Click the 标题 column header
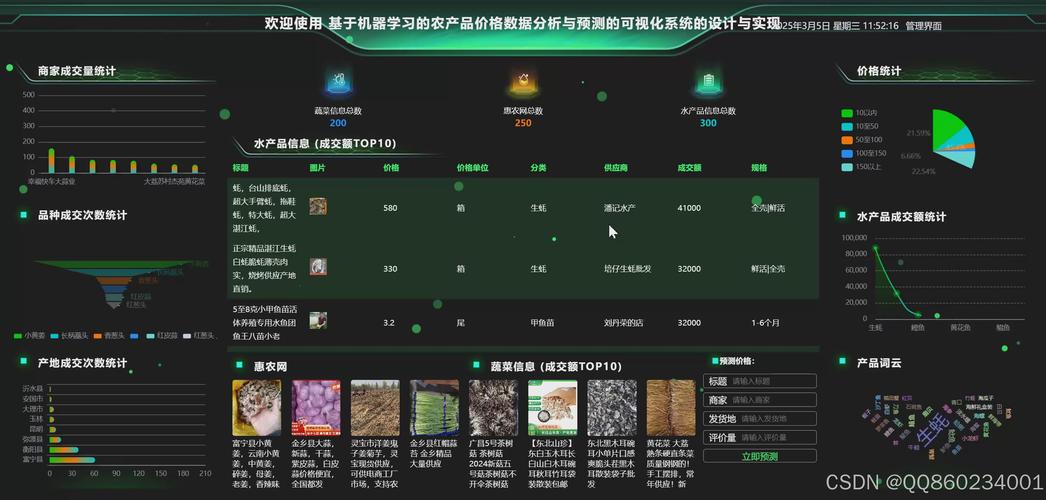Screen dimensions: 1046x500 [241, 168]
